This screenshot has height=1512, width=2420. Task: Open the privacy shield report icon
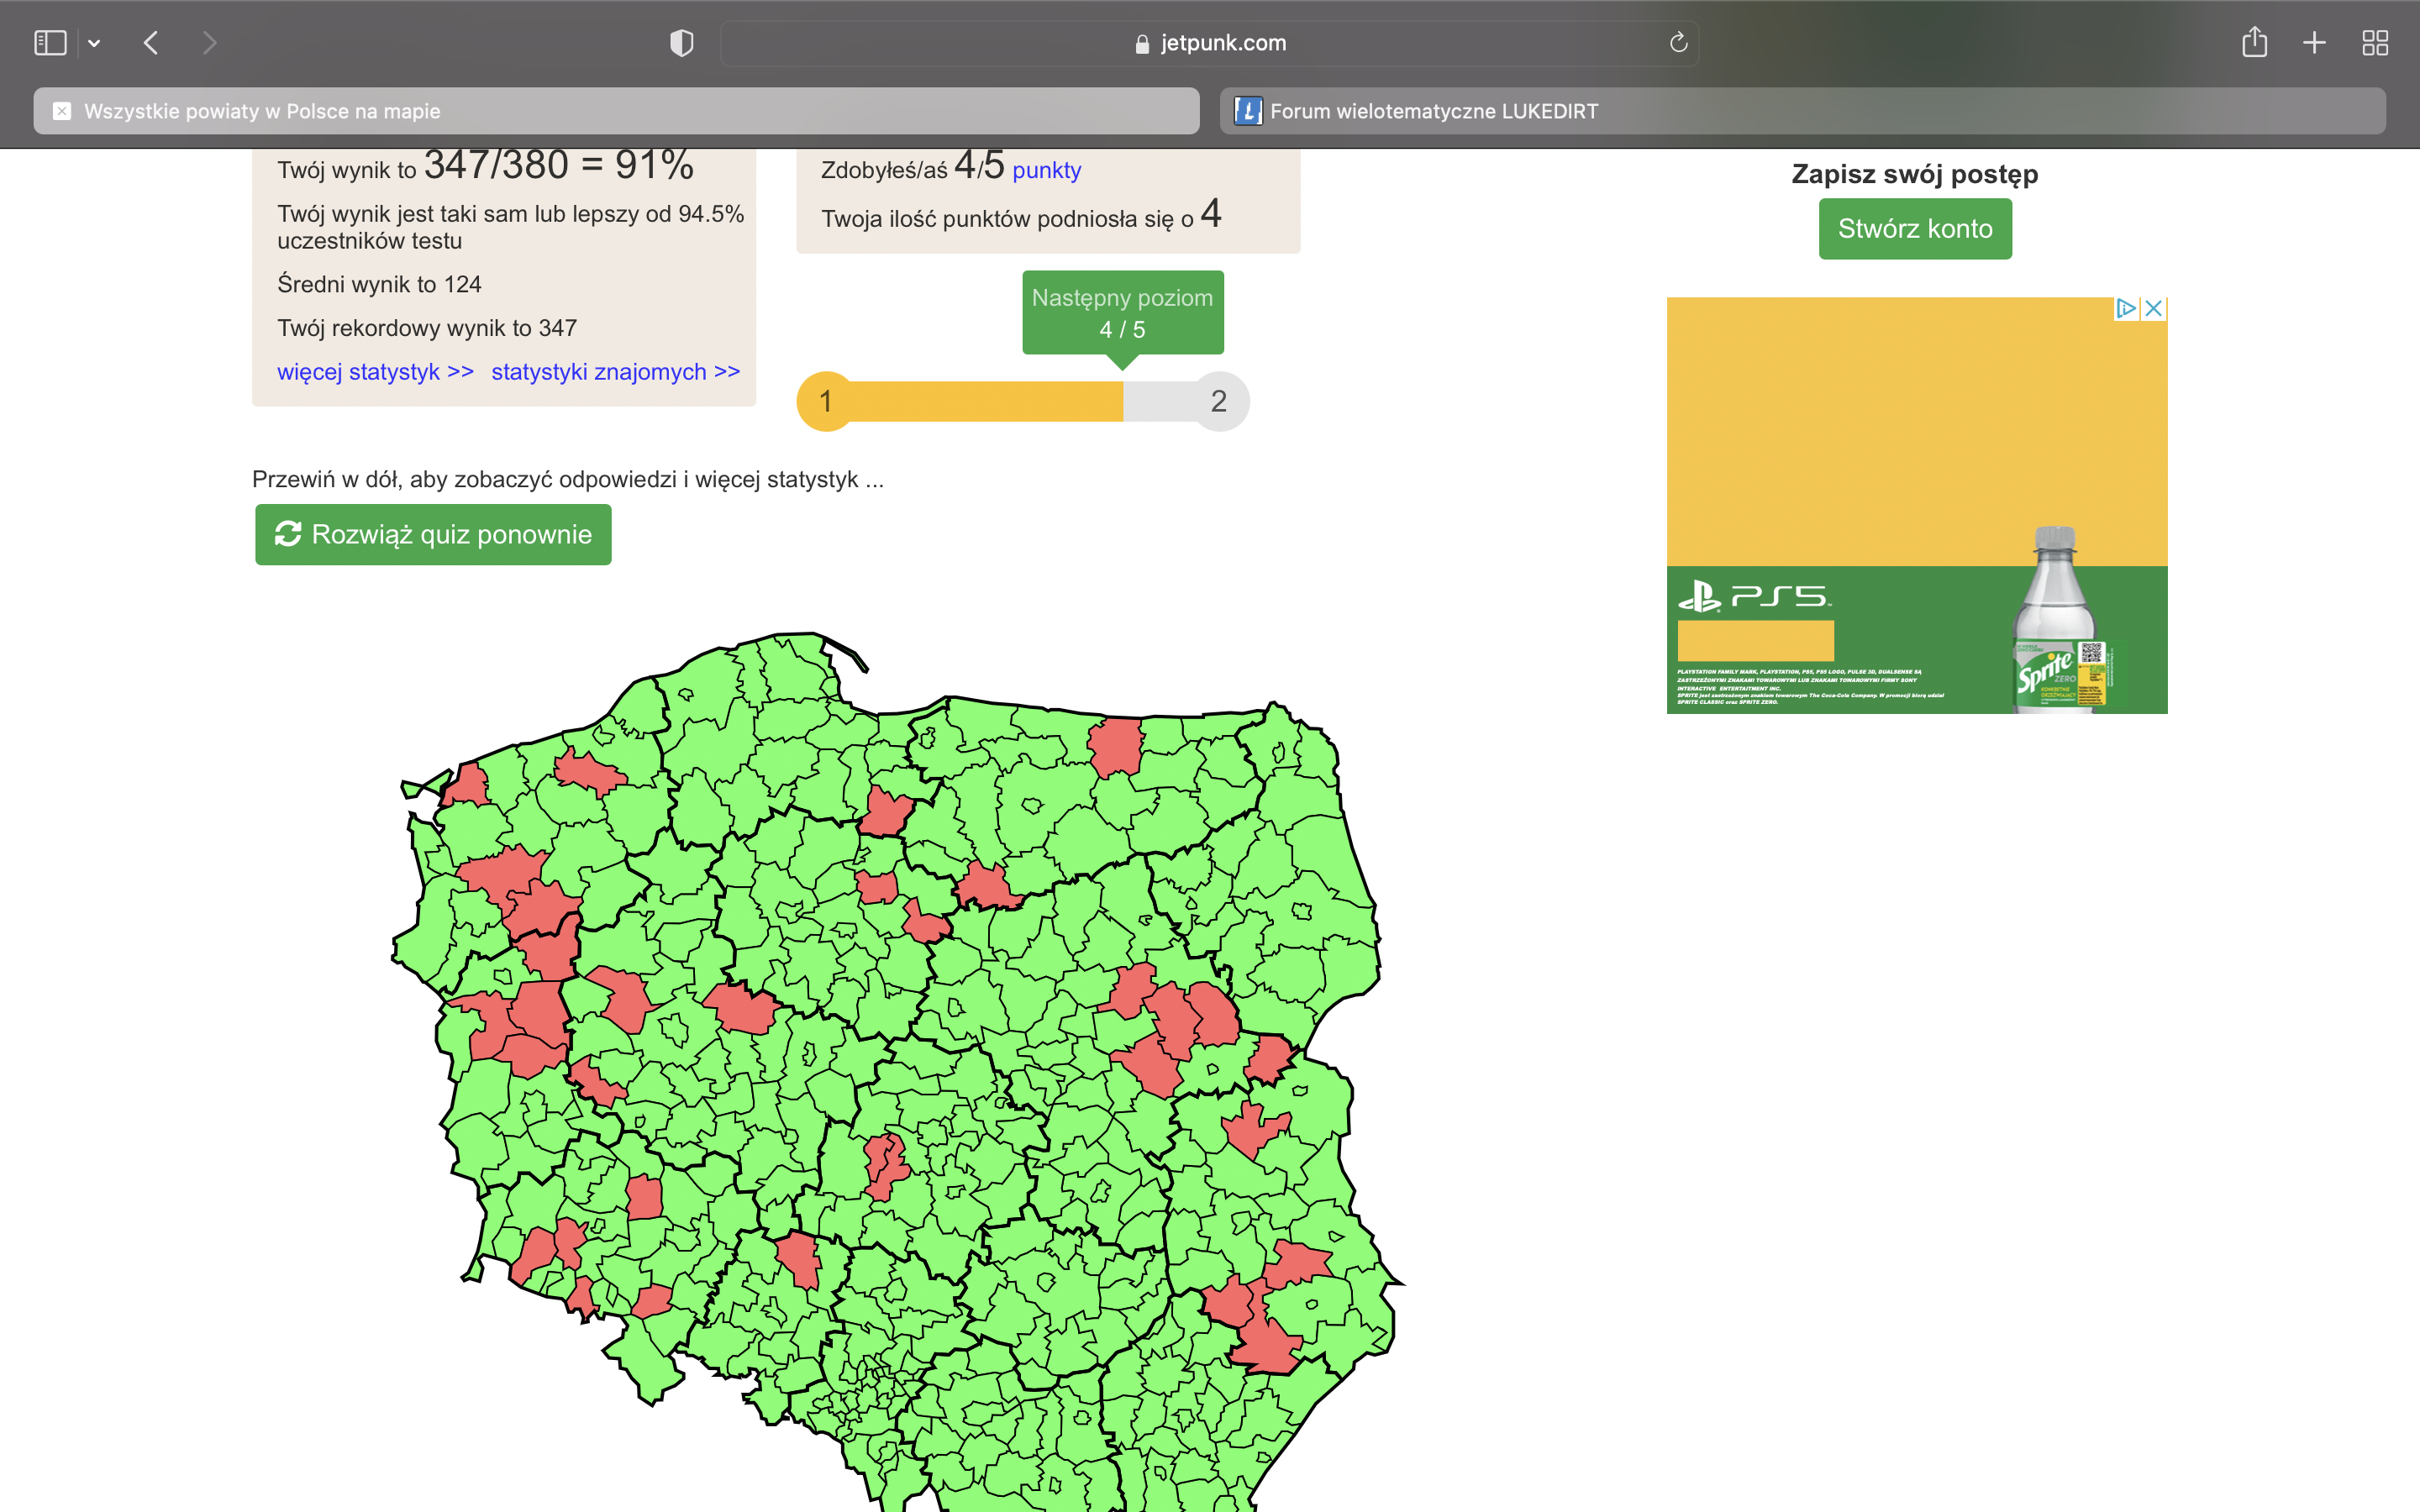[x=681, y=43]
